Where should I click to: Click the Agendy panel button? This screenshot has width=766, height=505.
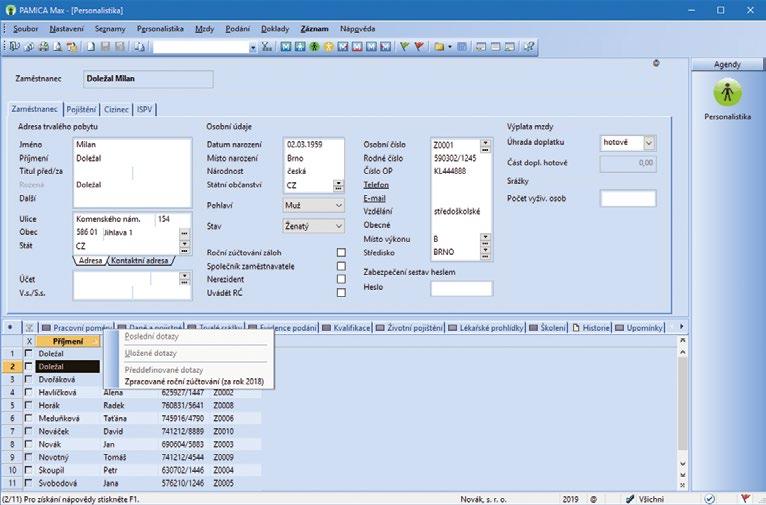click(x=727, y=64)
